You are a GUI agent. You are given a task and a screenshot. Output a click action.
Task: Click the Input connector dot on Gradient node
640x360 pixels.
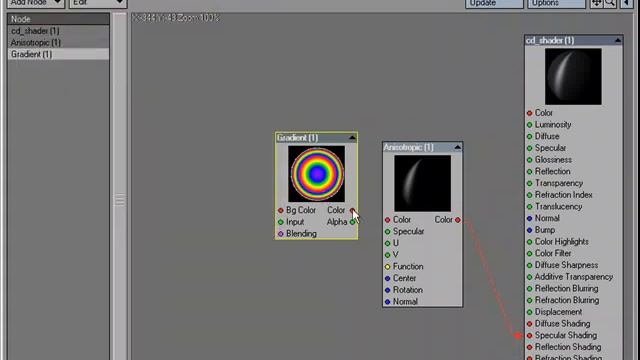(x=280, y=222)
